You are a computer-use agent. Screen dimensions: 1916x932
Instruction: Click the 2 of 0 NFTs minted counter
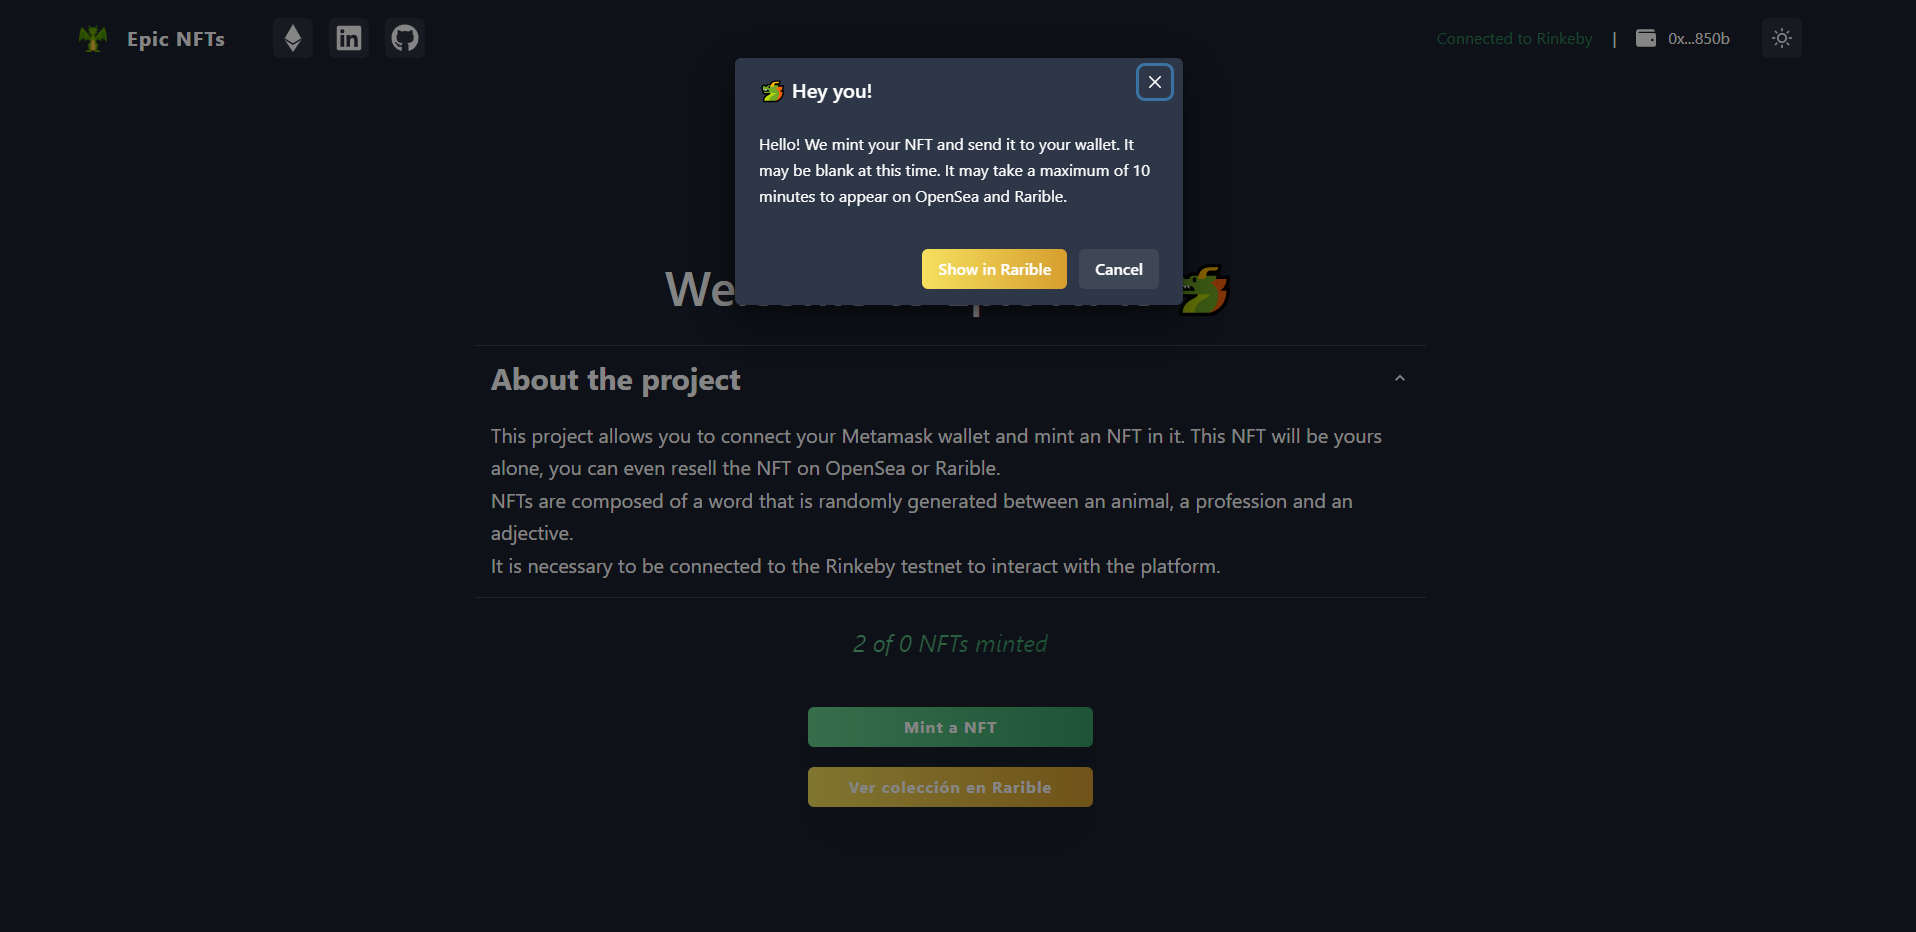[950, 644]
